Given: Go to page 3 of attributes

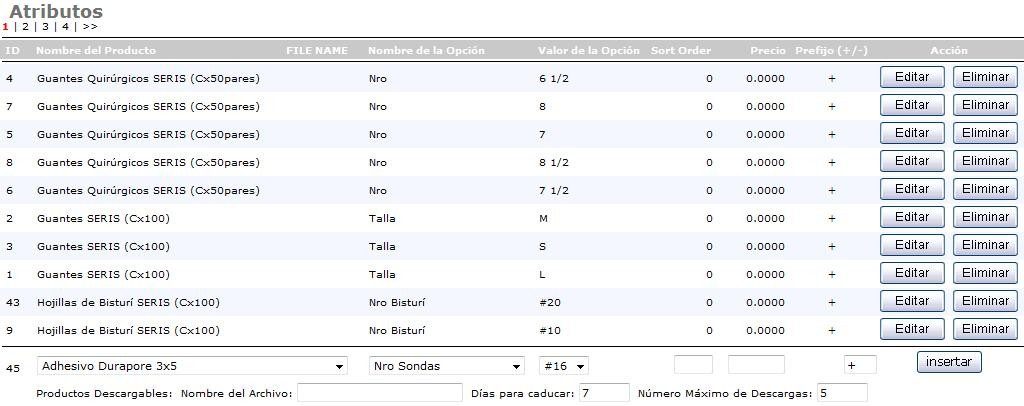Looking at the screenshot, I should (45, 27).
